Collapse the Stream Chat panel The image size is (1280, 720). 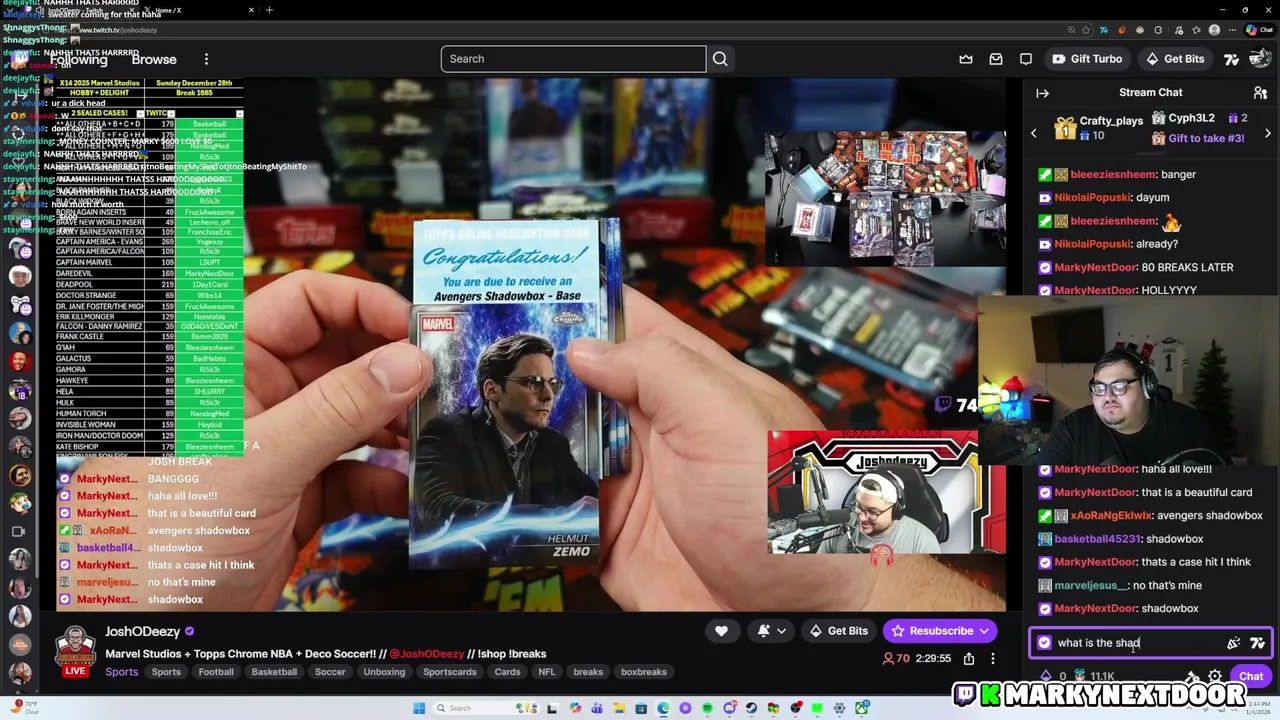pyautogui.click(x=1043, y=93)
